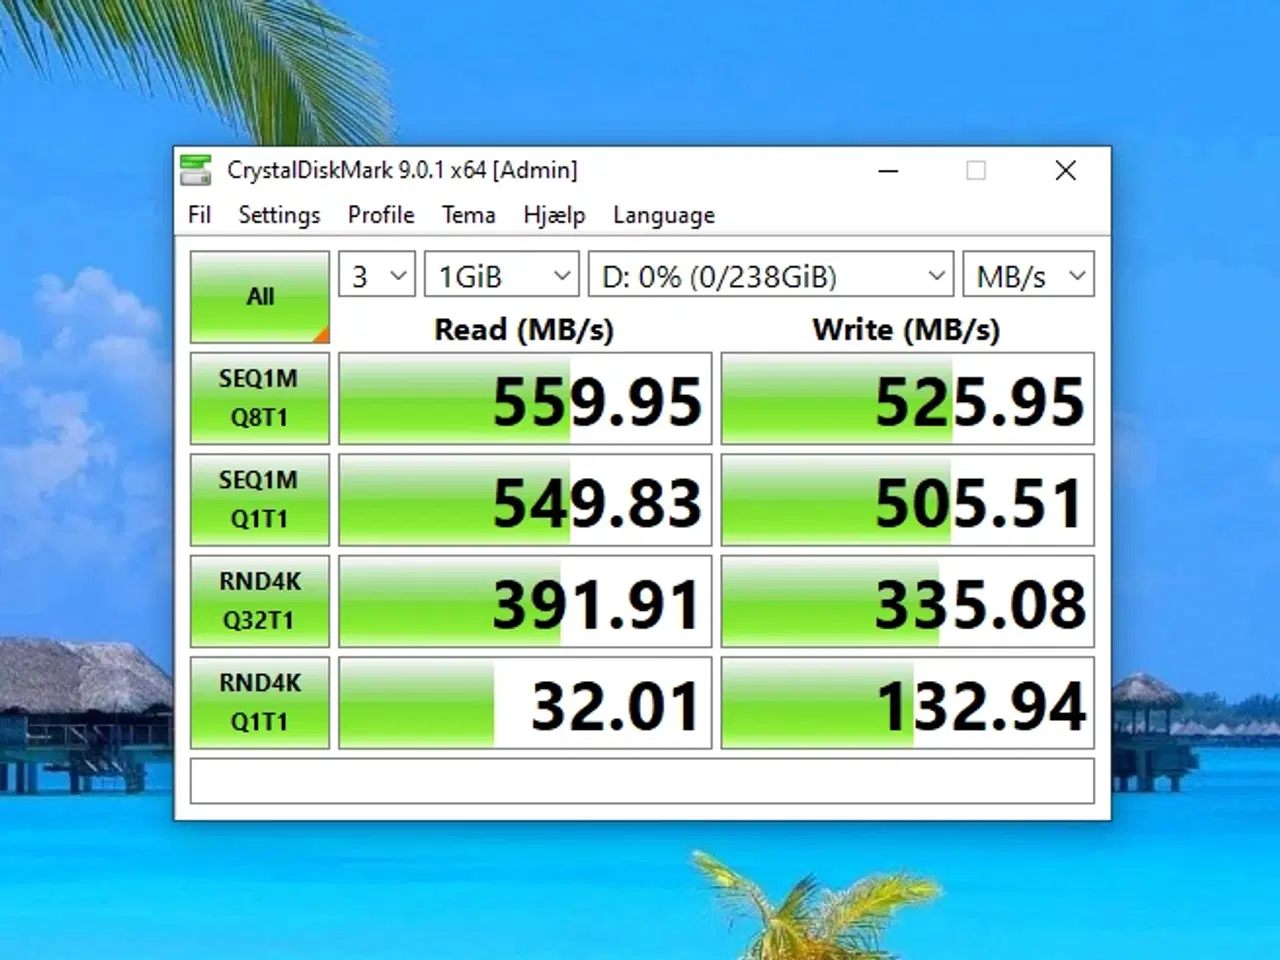The width and height of the screenshot is (1280, 960).
Task: Start the SEQ1M Q8T1 test
Action: click(x=259, y=398)
